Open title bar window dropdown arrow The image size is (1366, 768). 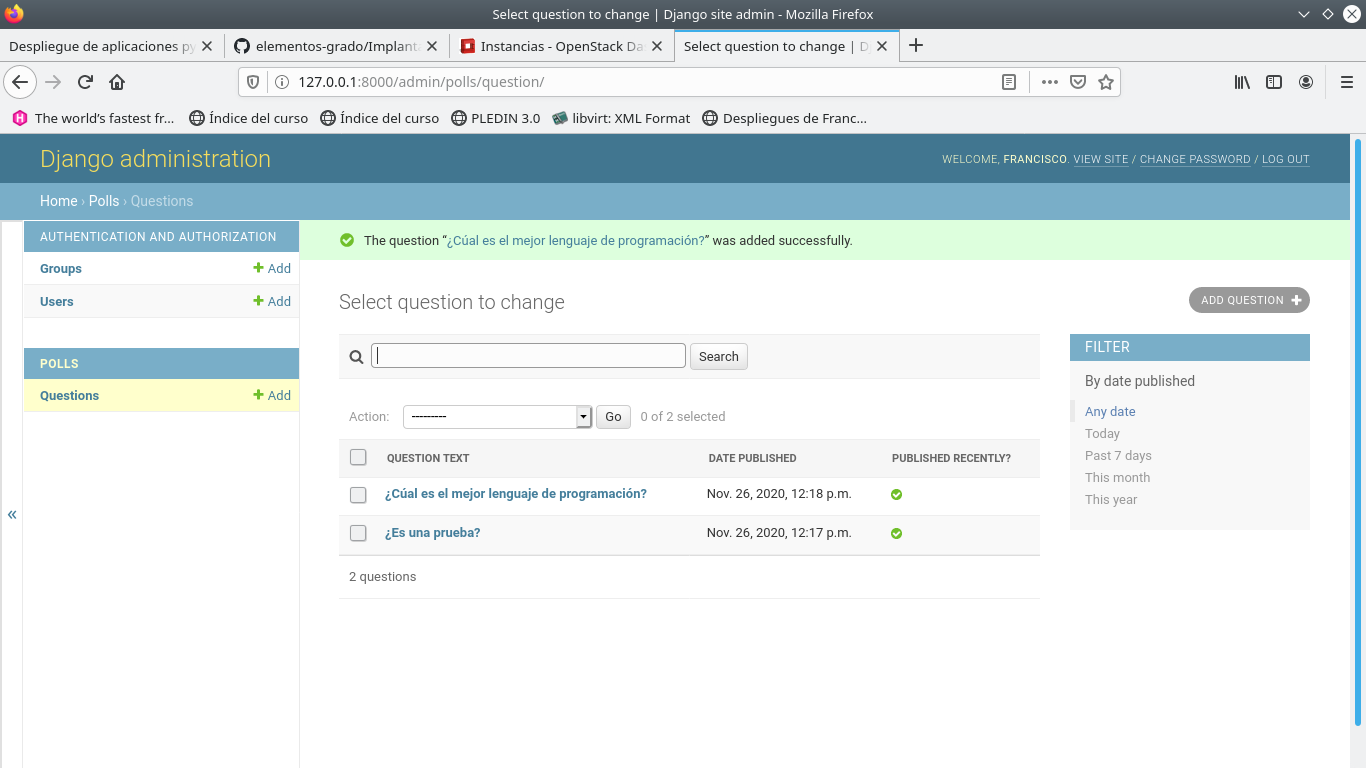[1303, 14]
